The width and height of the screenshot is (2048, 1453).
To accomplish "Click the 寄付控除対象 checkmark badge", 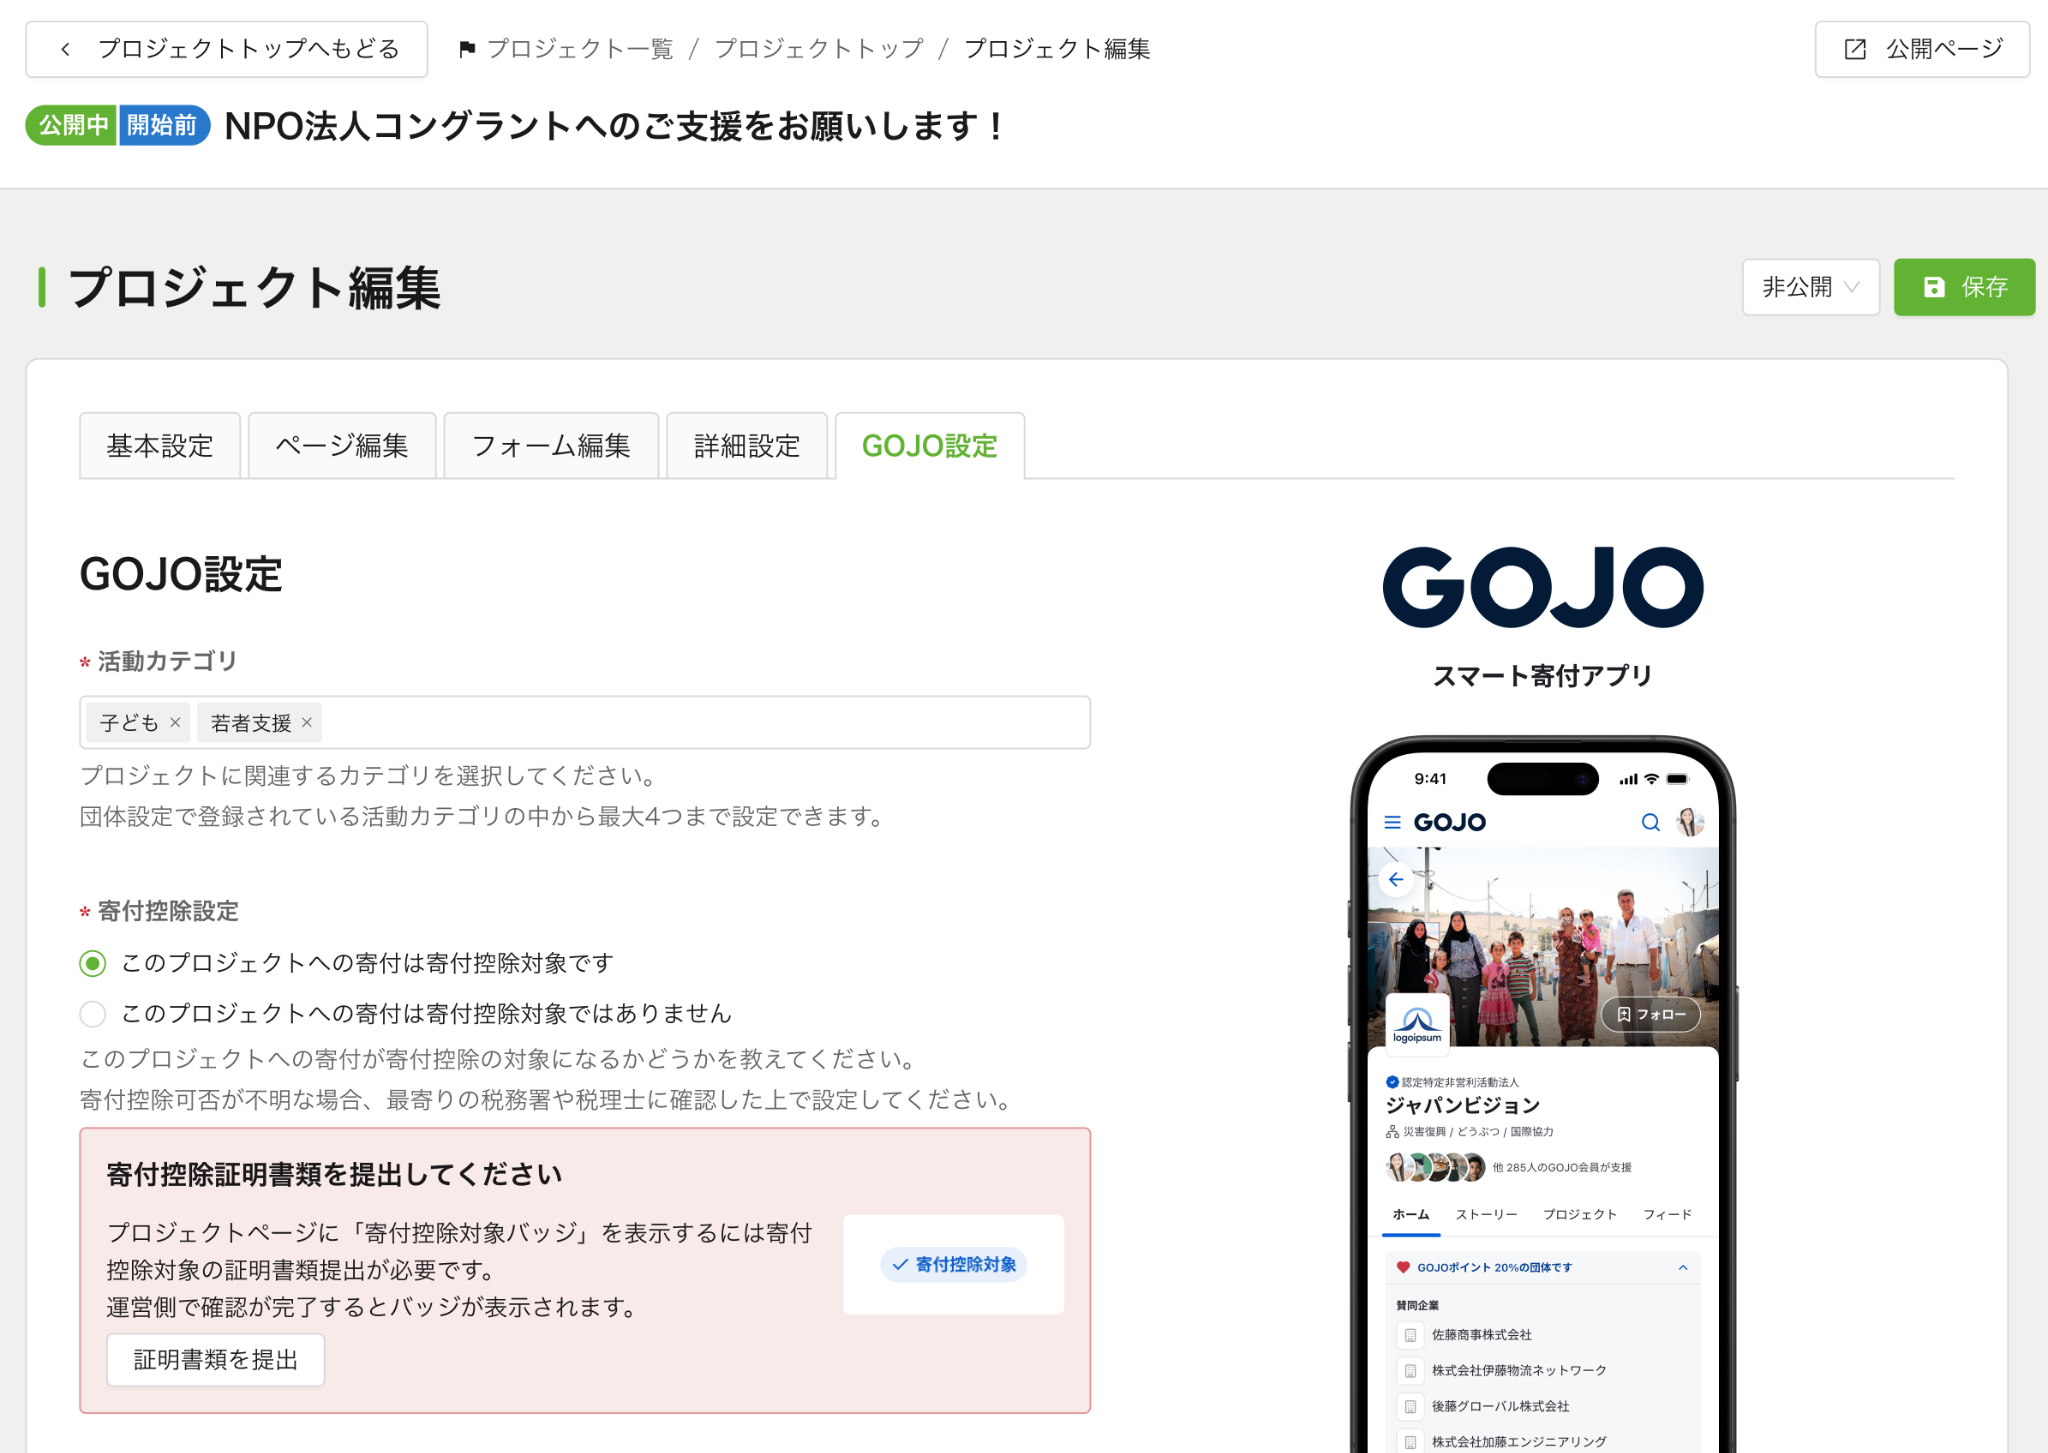I will click(x=954, y=1264).
